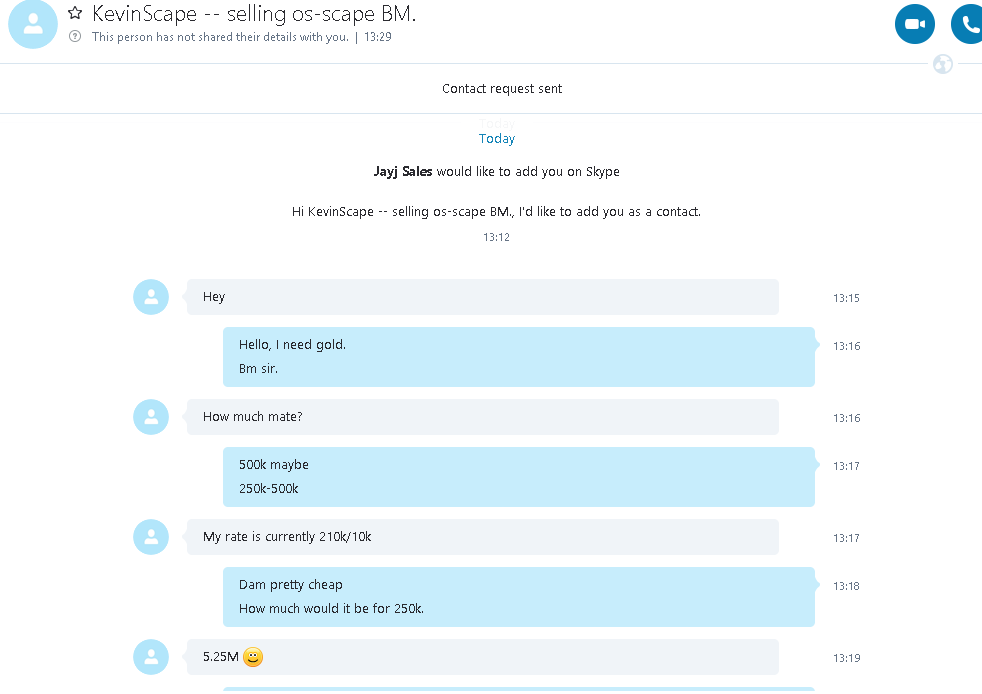Click avatar next to the 5.25M message
The image size is (982, 694).
point(151,657)
